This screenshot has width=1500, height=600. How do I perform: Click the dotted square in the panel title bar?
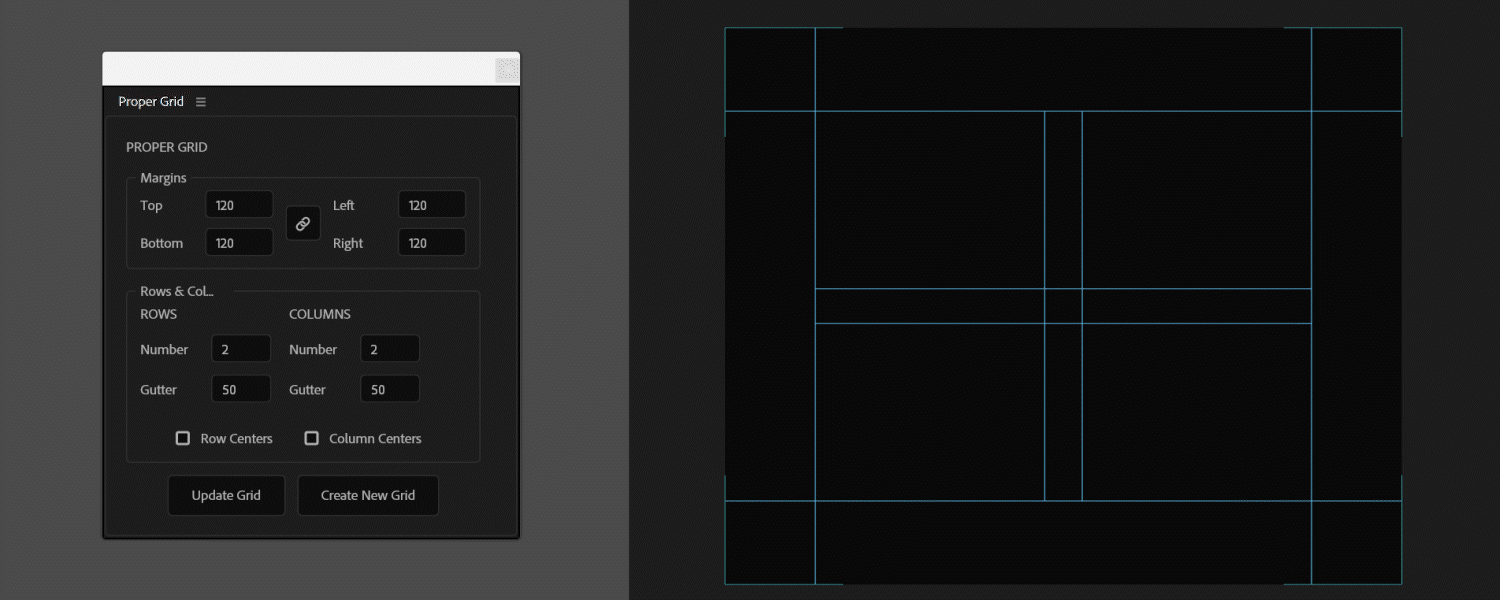tap(507, 70)
